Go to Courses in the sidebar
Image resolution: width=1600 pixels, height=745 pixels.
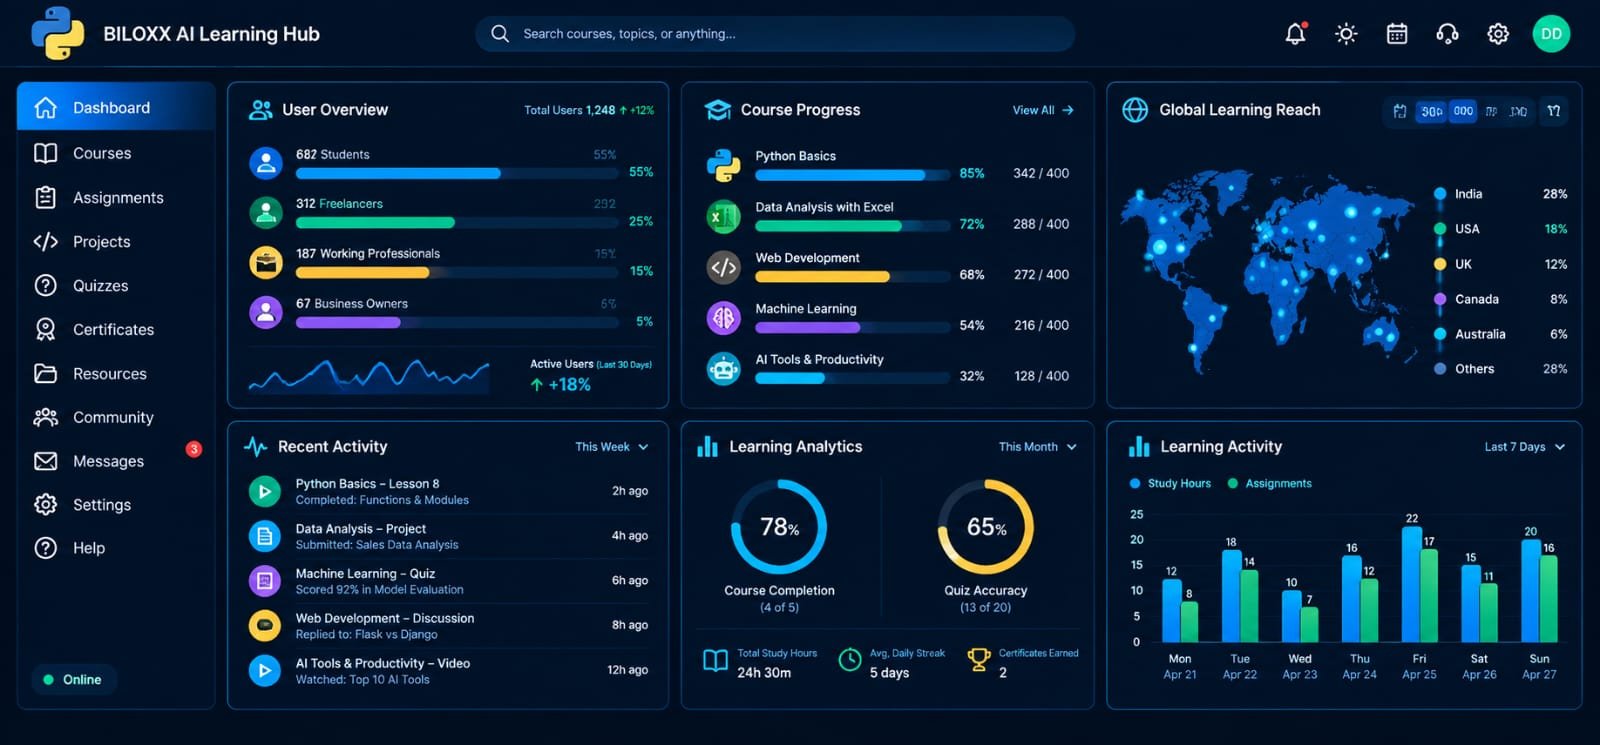click(x=115, y=153)
